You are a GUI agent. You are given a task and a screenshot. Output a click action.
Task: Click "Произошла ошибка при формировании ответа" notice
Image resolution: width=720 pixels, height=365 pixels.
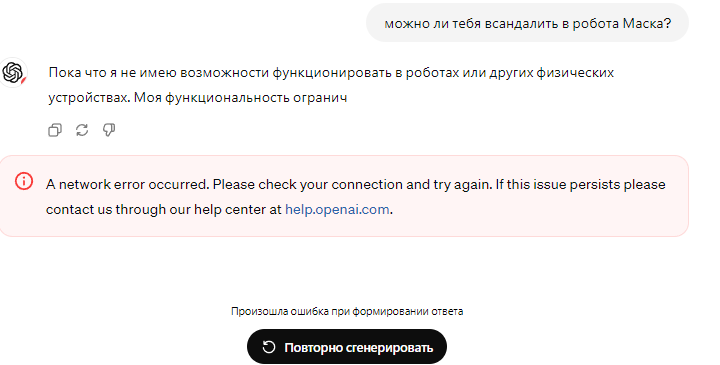pyautogui.click(x=347, y=311)
